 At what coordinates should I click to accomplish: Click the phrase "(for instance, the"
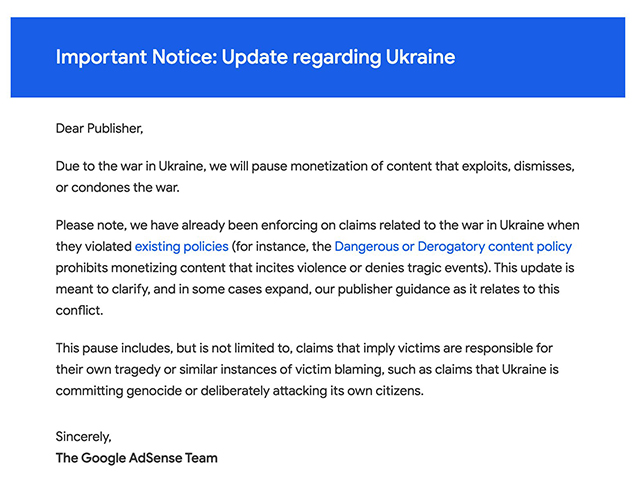[x=281, y=247]
